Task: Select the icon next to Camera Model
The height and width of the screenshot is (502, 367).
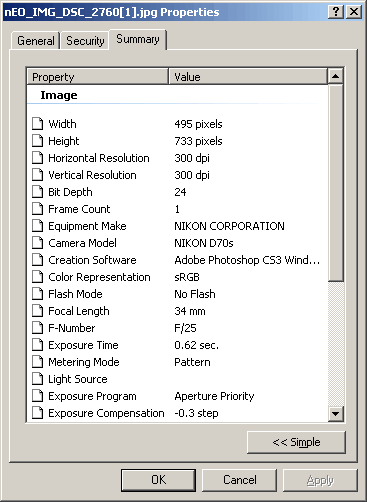Action: coord(38,243)
